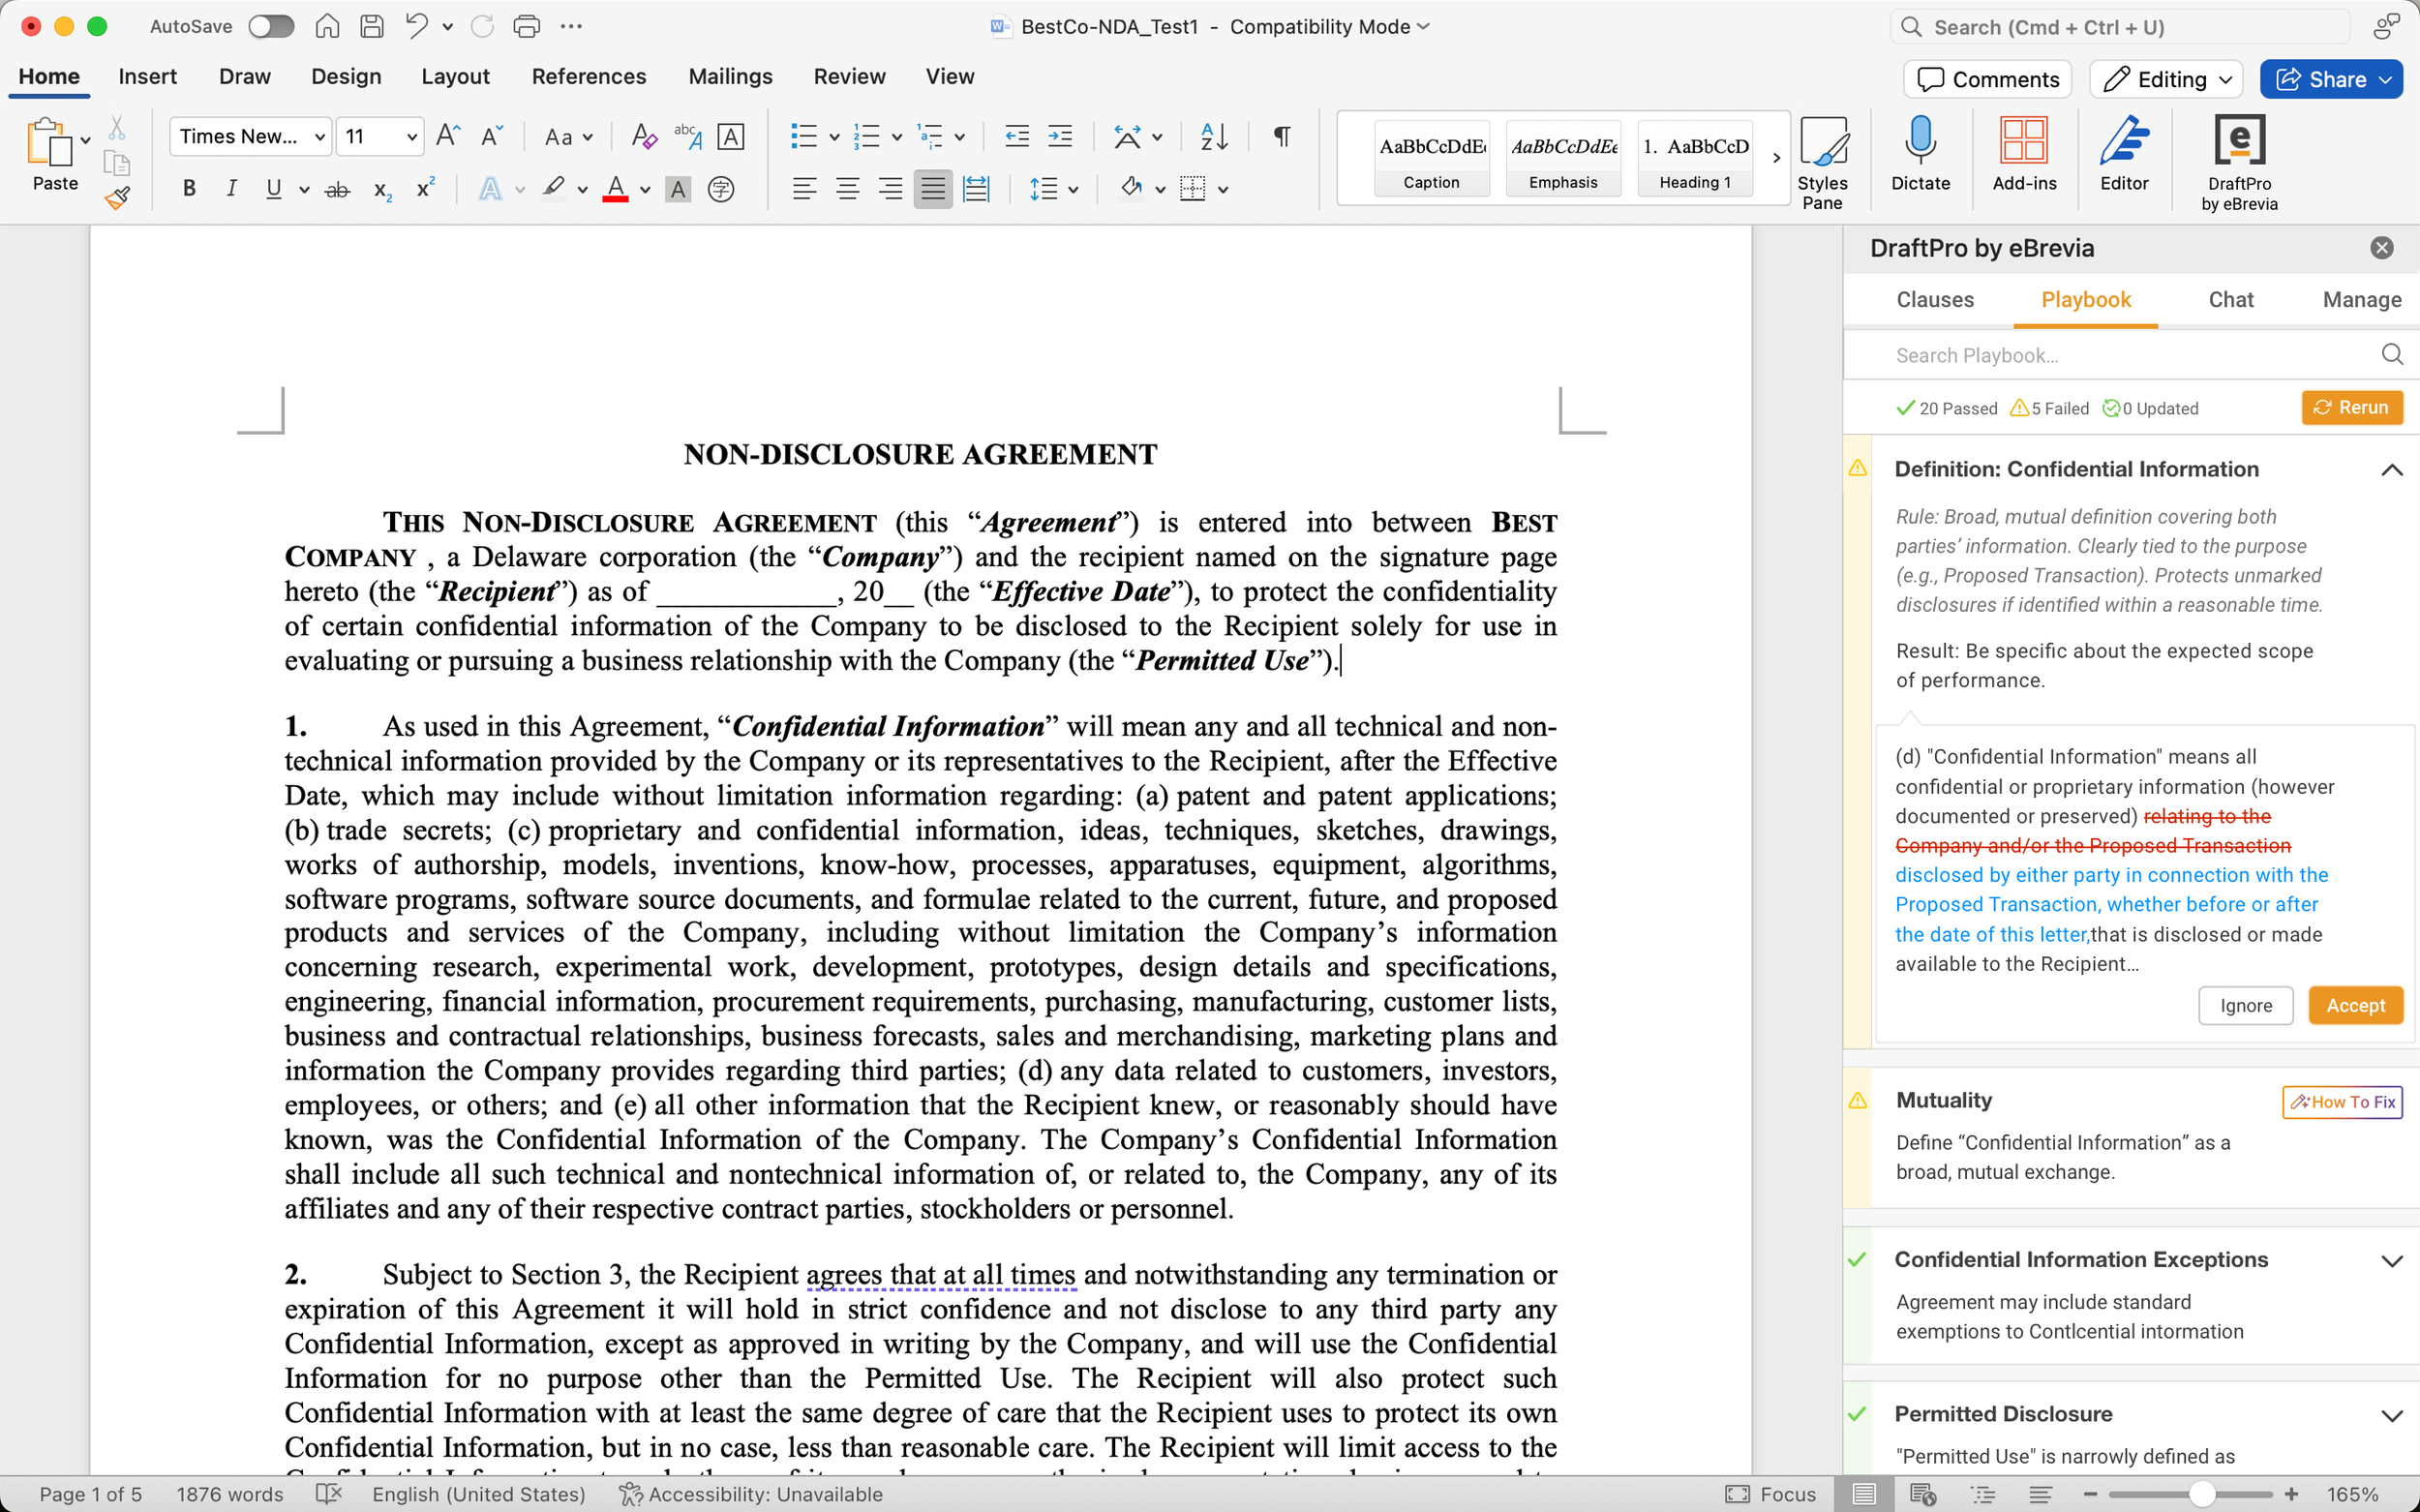This screenshot has width=2420, height=1512.
Task: Open the Styles Pane
Action: [x=1822, y=162]
